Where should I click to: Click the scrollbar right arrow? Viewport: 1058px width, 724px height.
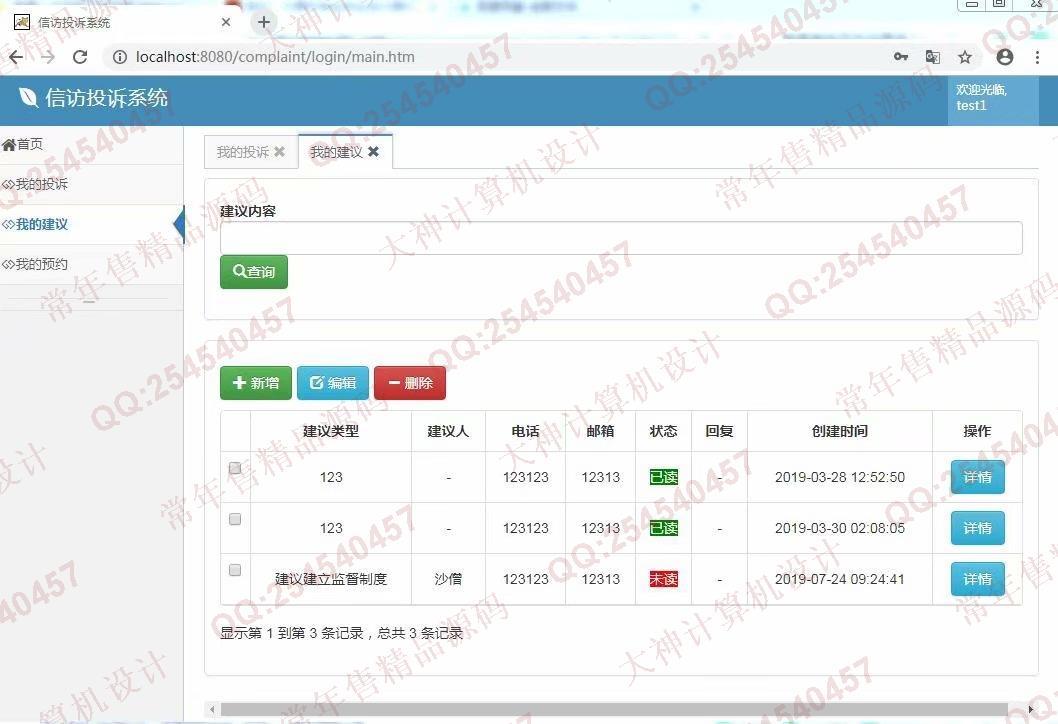pyautogui.click(x=1030, y=709)
